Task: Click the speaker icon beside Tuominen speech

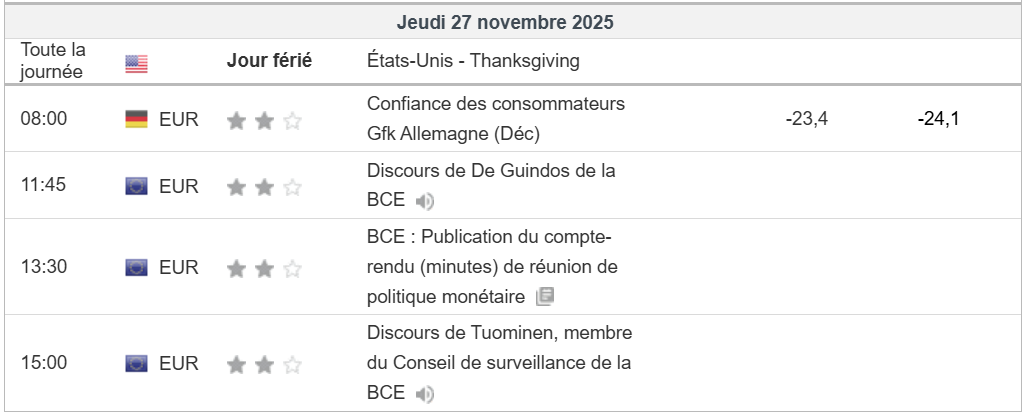Action: pos(425,395)
